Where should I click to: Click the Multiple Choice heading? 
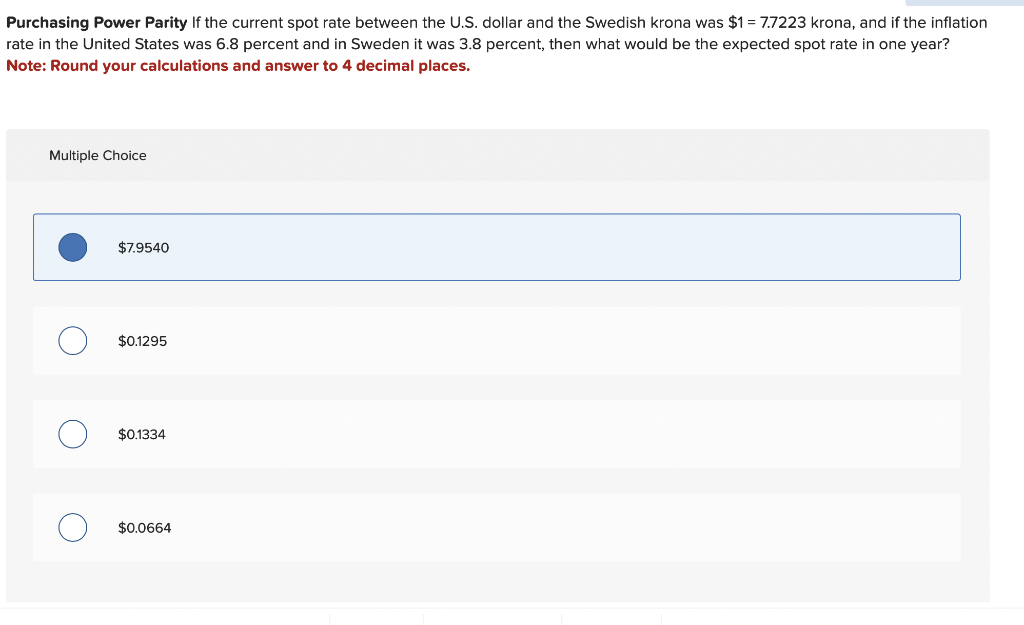coord(97,155)
